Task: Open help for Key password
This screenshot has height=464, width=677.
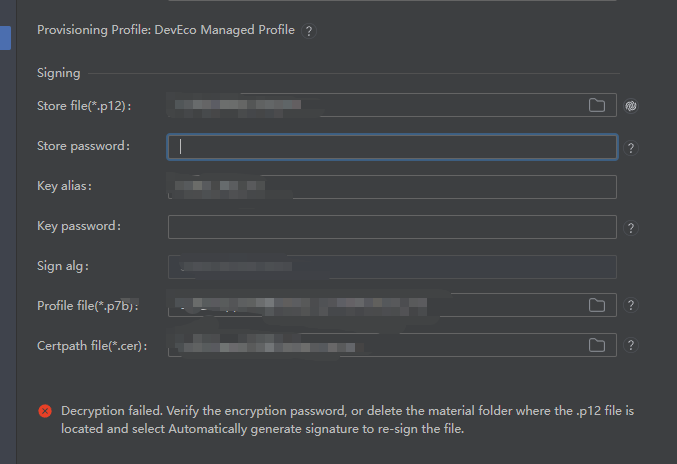Action: click(x=631, y=228)
